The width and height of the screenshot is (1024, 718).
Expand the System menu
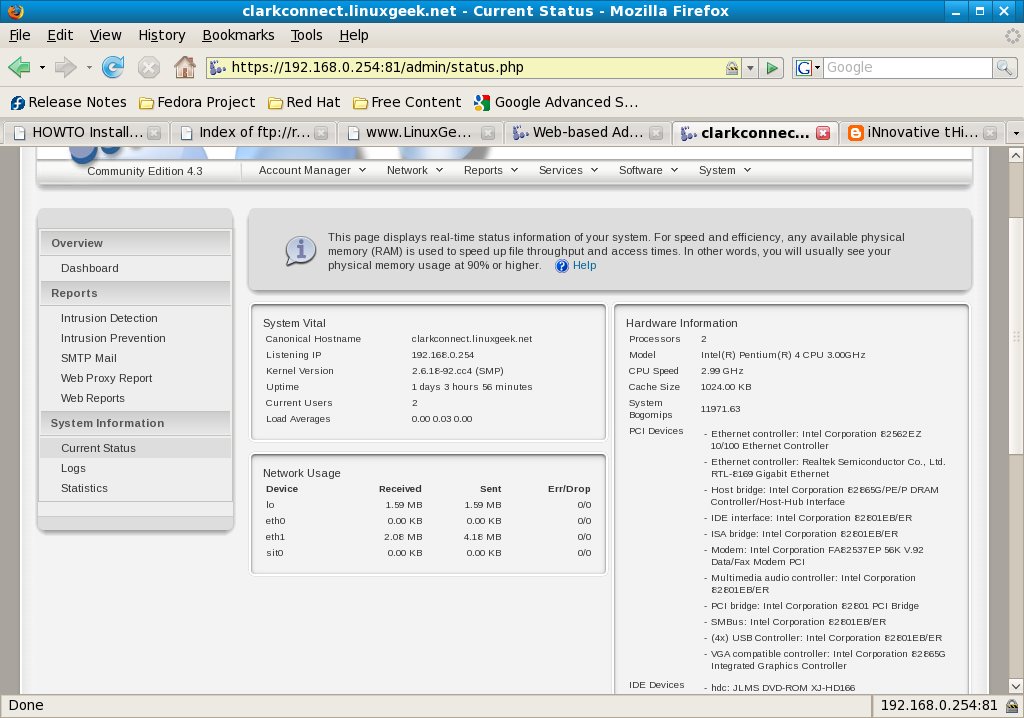tap(724, 170)
